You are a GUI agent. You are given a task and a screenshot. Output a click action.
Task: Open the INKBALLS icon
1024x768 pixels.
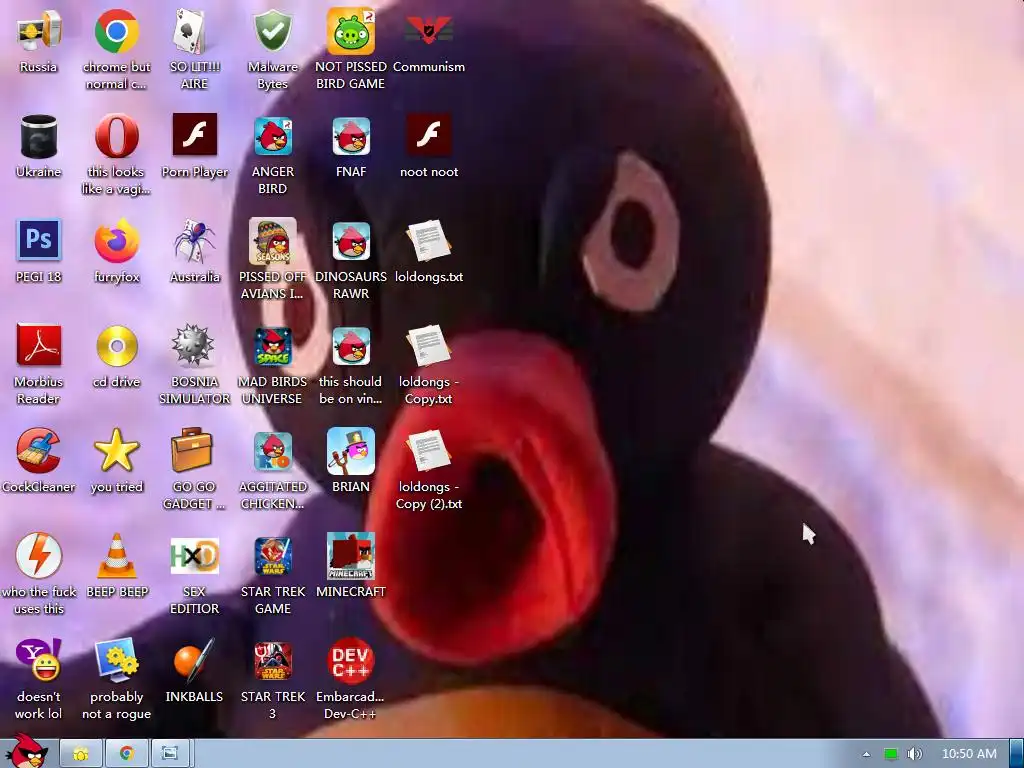tap(194, 660)
